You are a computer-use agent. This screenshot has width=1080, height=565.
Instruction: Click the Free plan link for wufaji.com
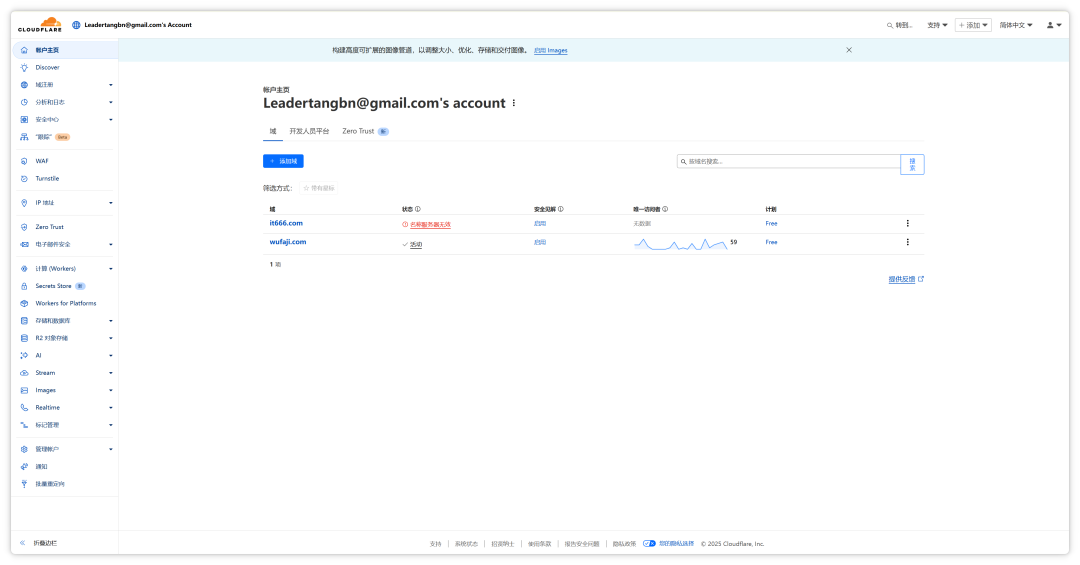tap(771, 242)
